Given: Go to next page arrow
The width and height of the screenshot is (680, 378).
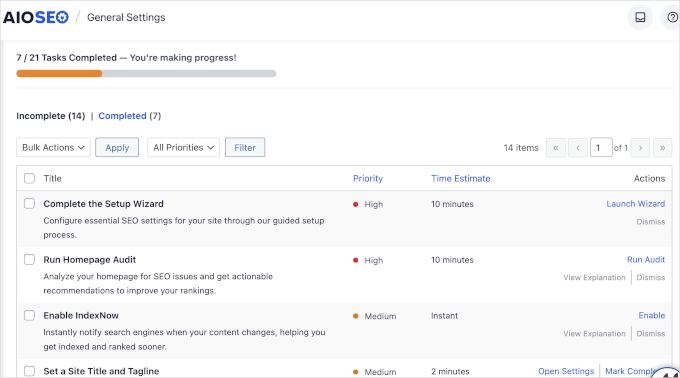Looking at the screenshot, I should (x=640, y=148).
